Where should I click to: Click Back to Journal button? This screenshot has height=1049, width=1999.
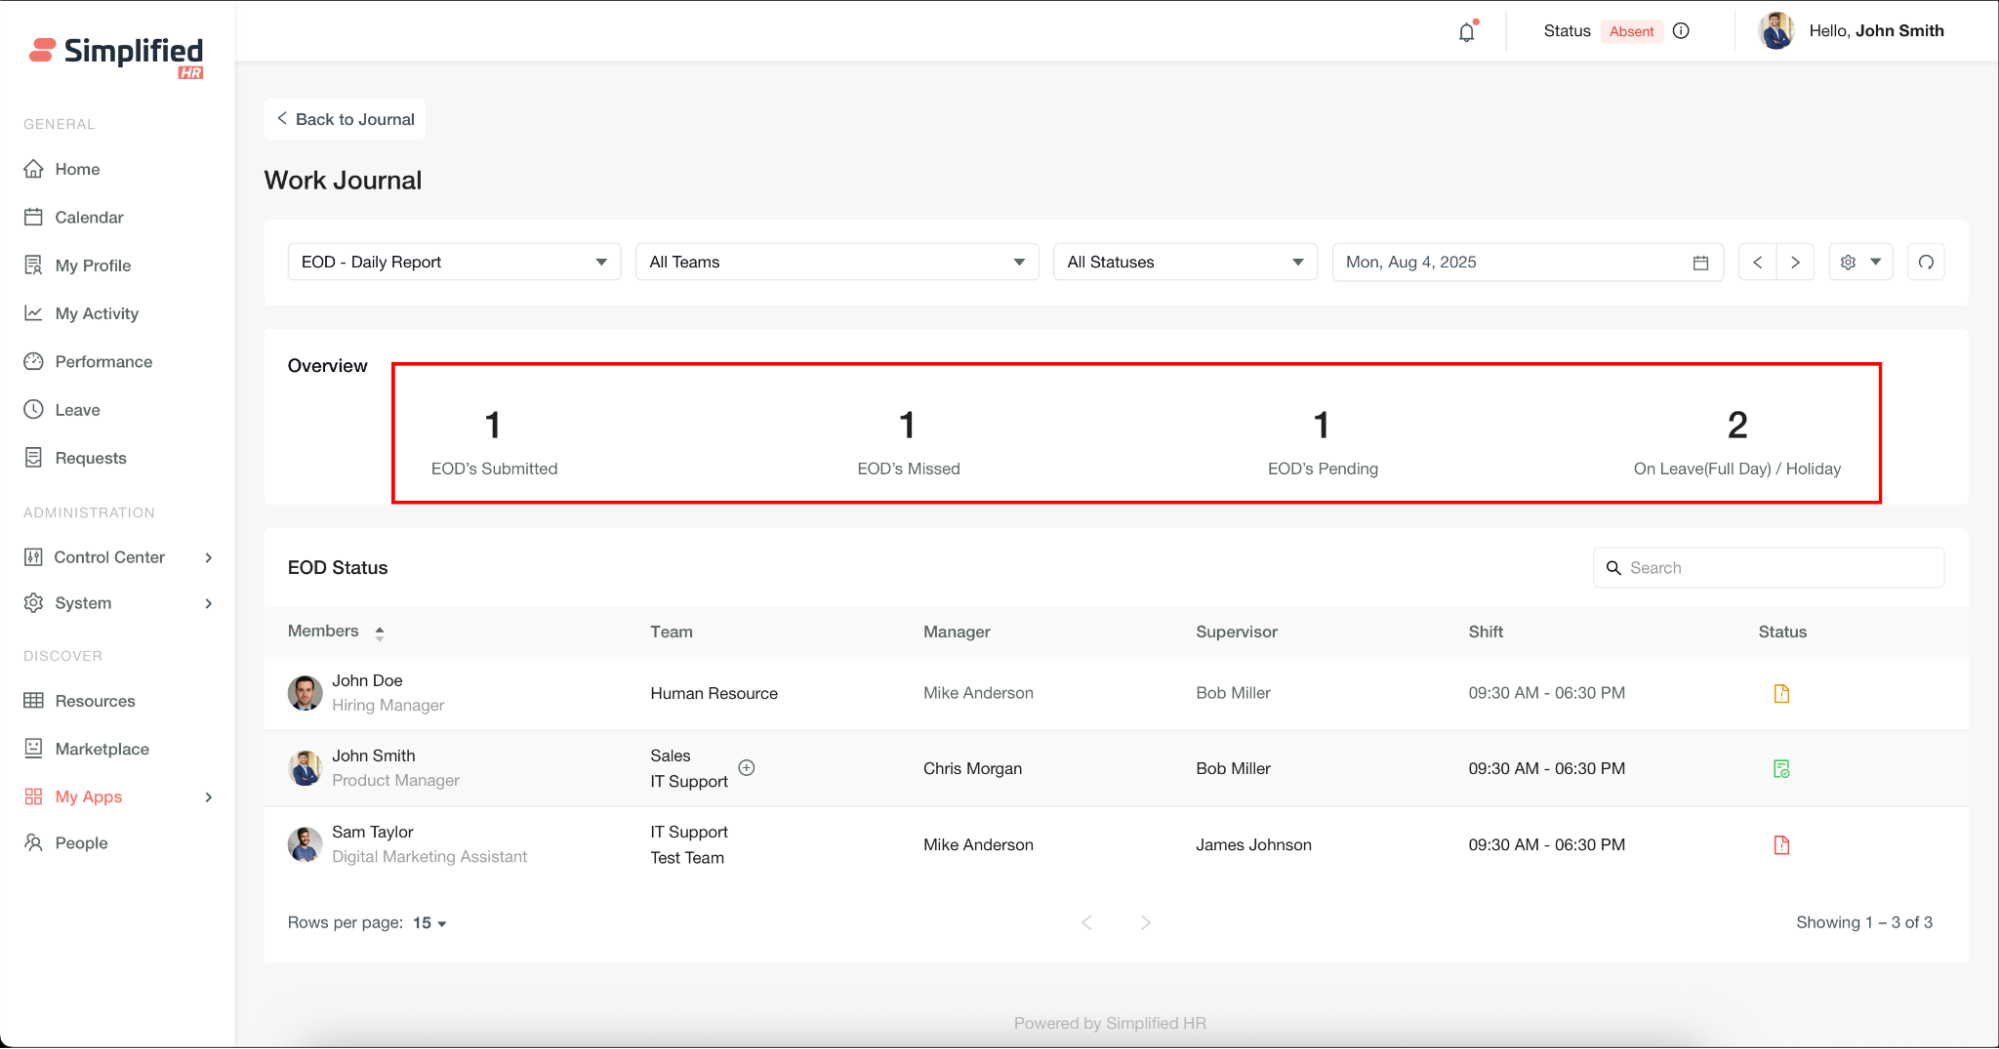[345, 119]
